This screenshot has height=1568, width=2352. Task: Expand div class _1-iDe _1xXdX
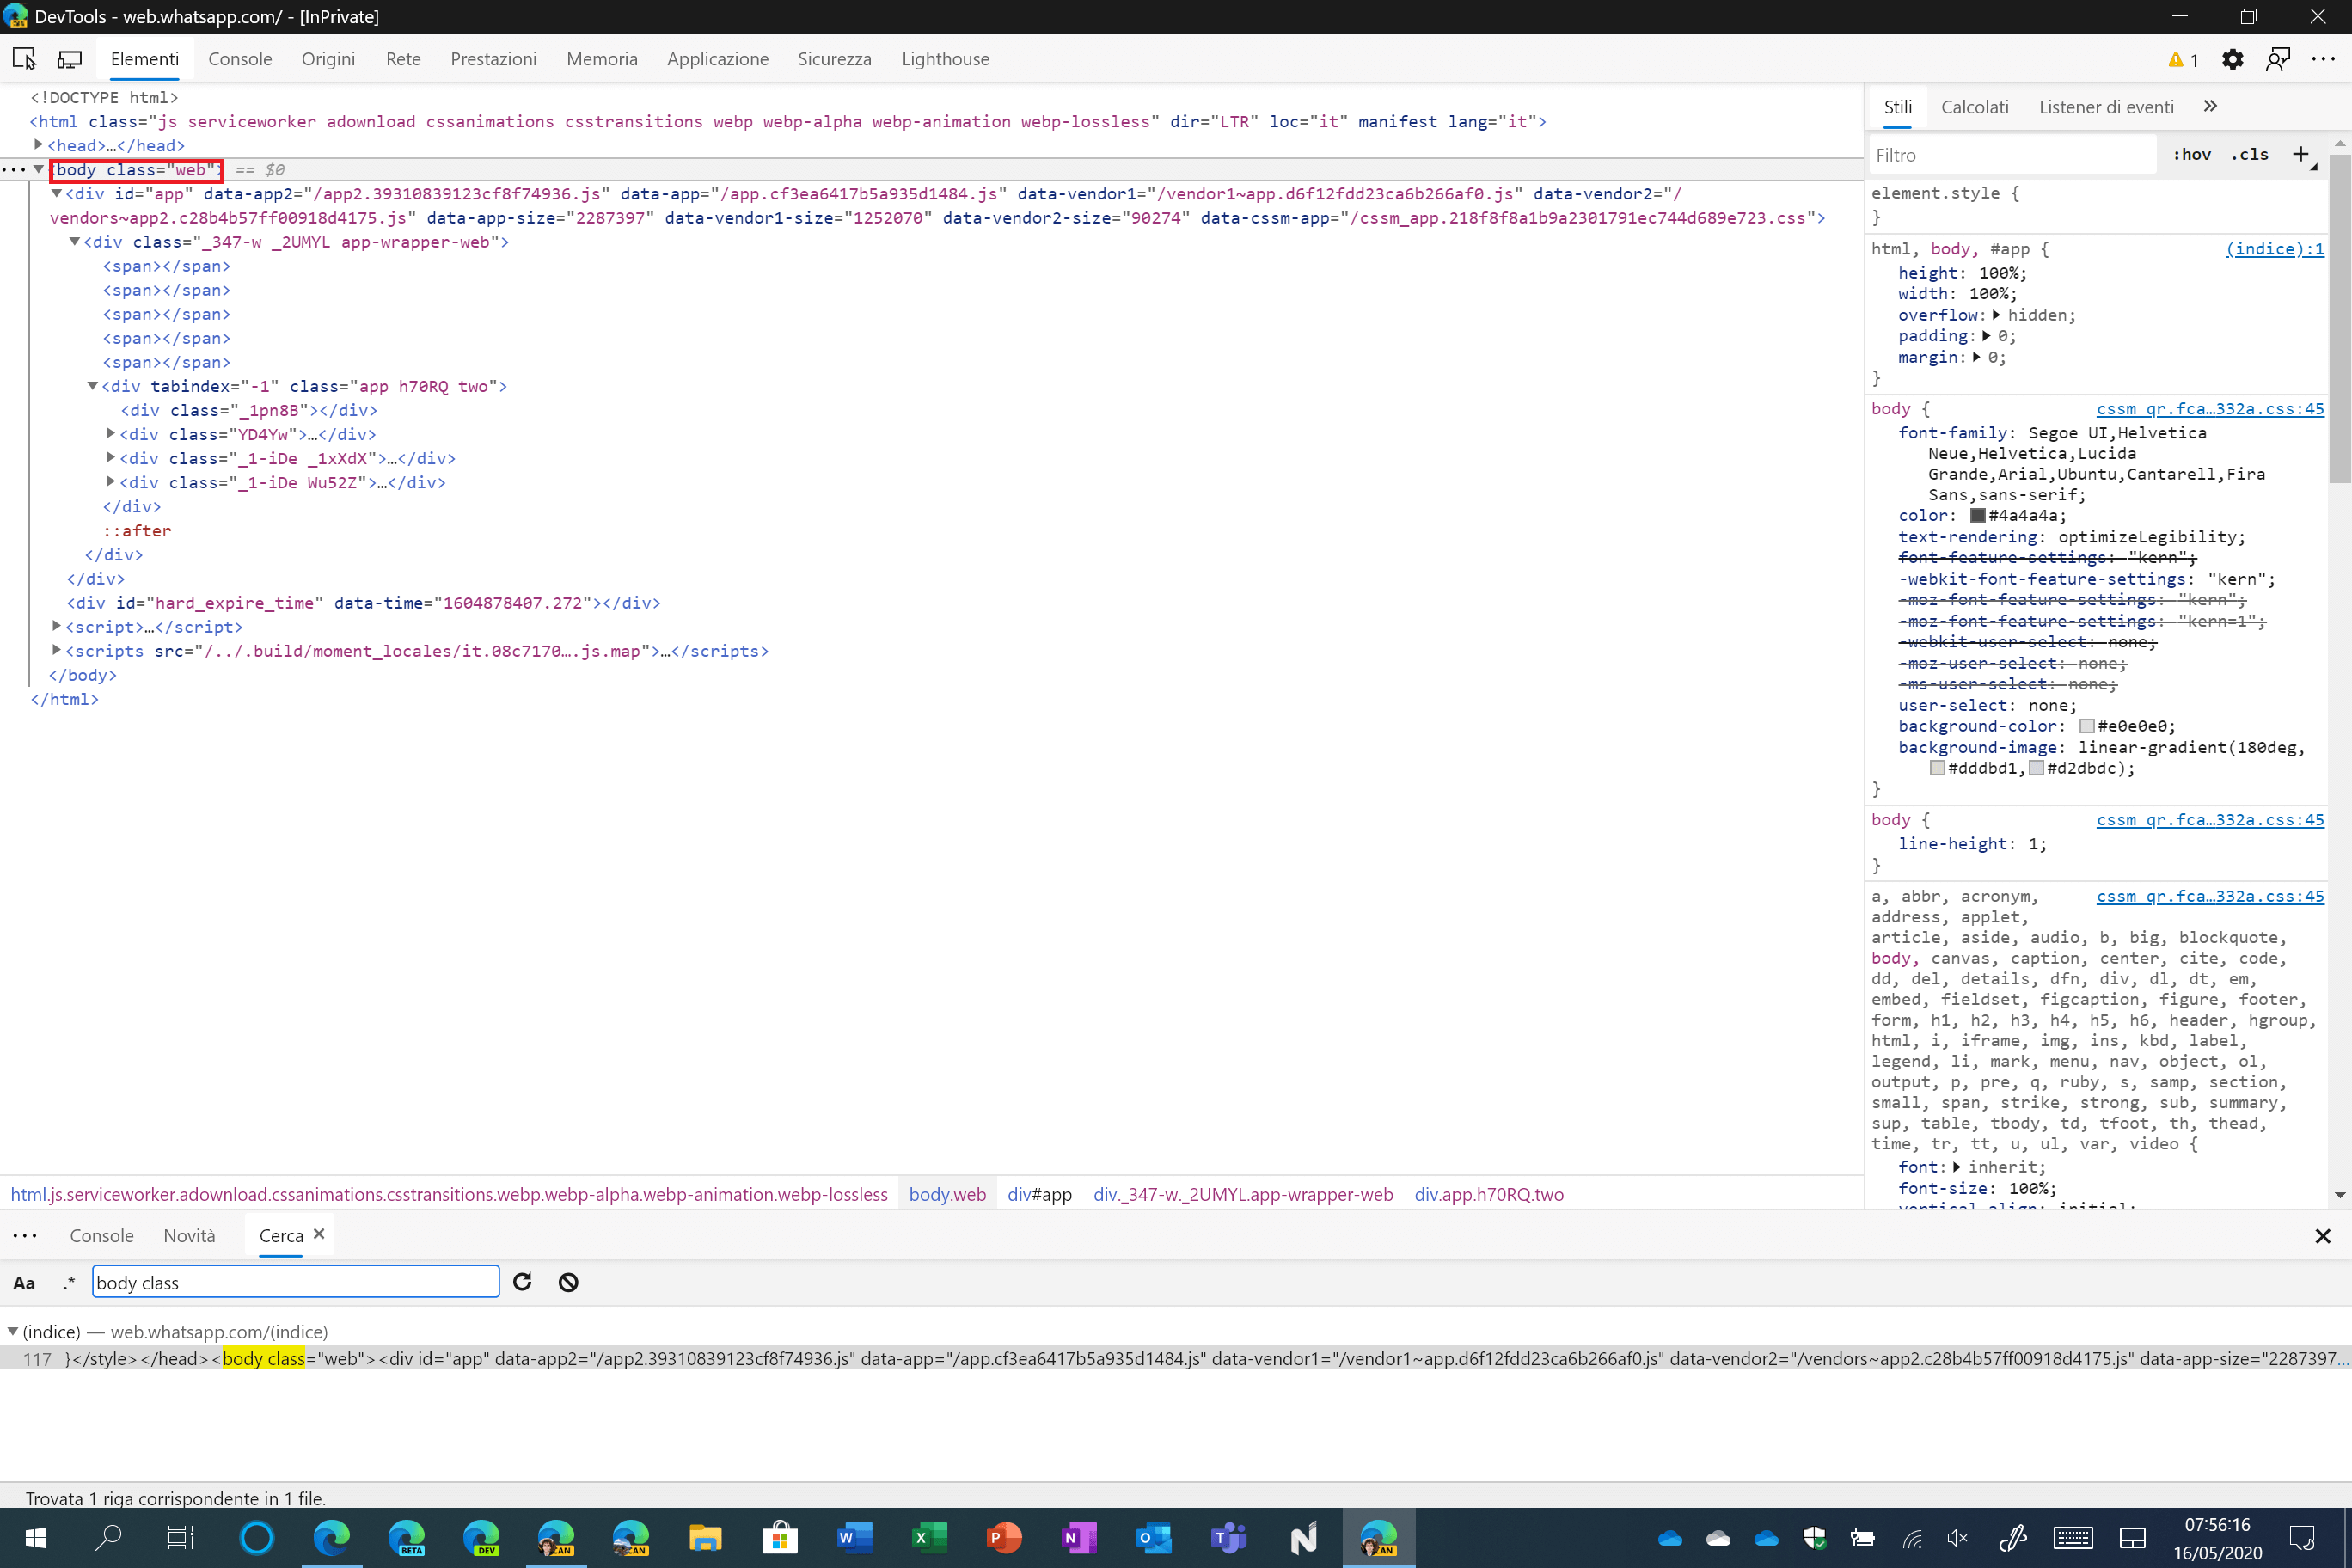tap(111, 457)
